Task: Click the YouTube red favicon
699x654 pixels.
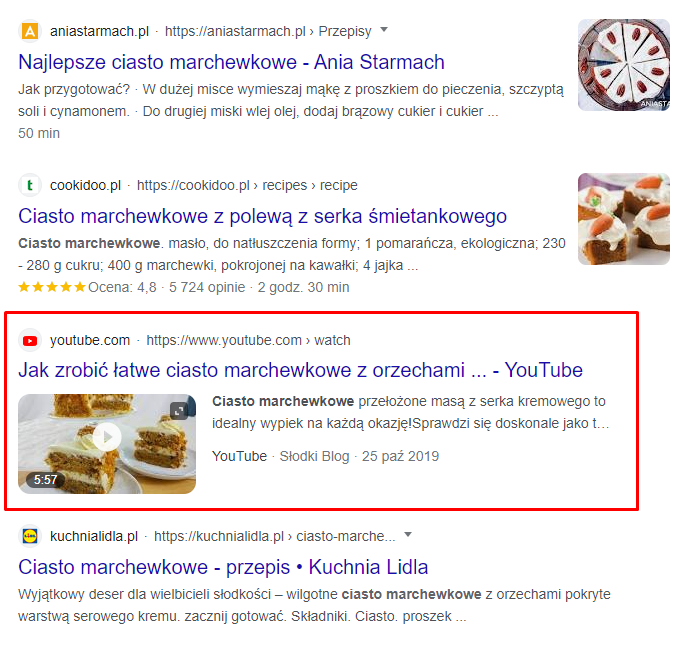Action: coord(30,341)
